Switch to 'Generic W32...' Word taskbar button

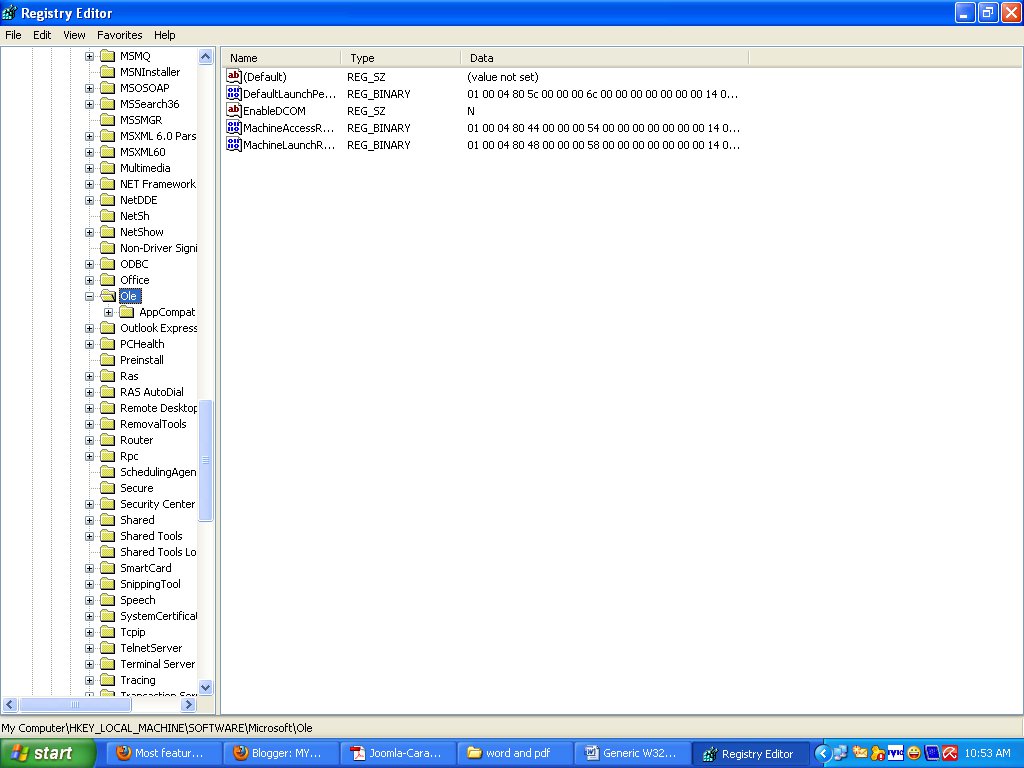[632, 754]
